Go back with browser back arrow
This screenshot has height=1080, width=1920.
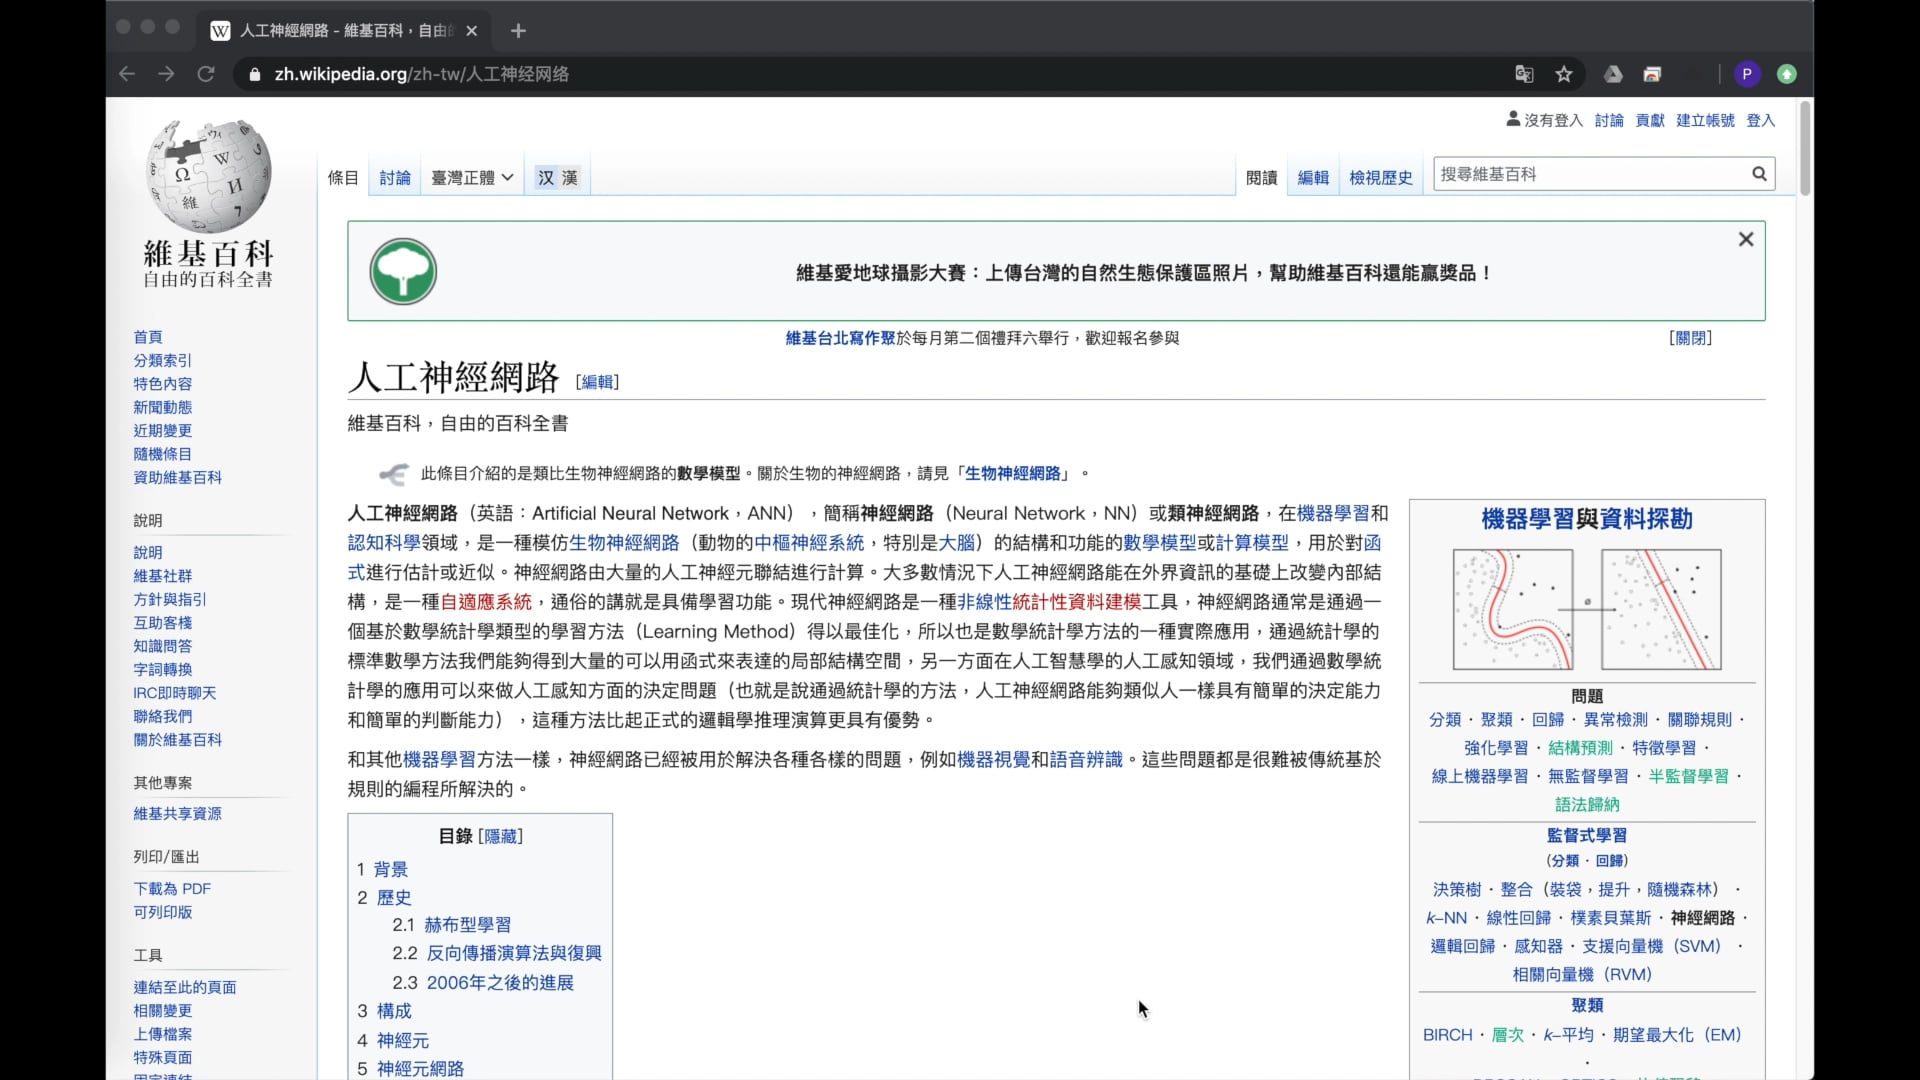click(x=127, y=74)
